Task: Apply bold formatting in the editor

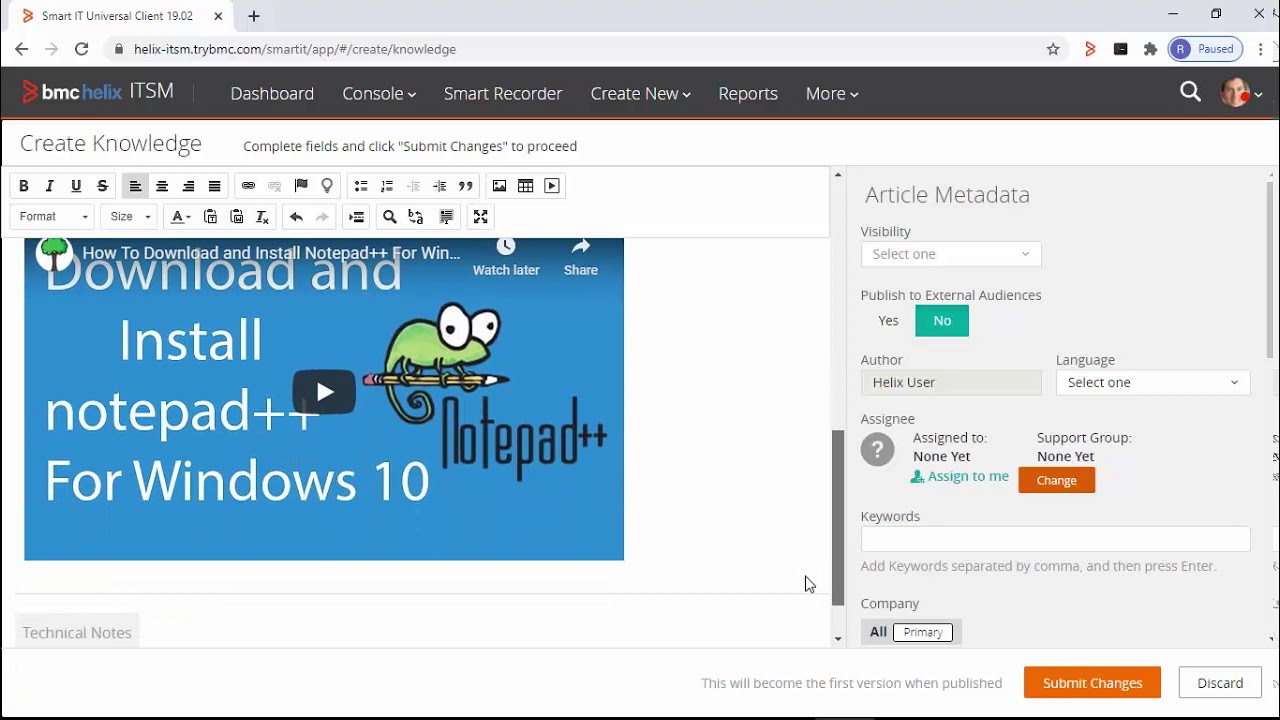Action: 23,186
